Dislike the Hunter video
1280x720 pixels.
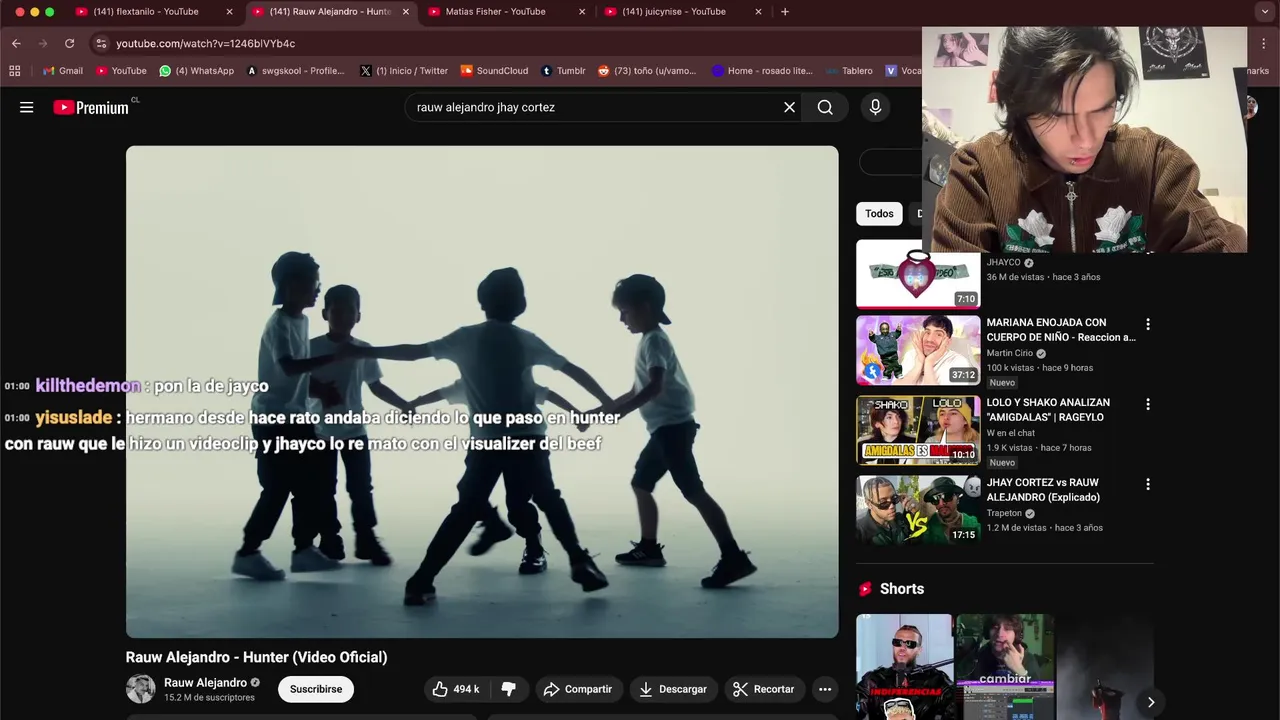pyautogui.click(x=508, y=689)
